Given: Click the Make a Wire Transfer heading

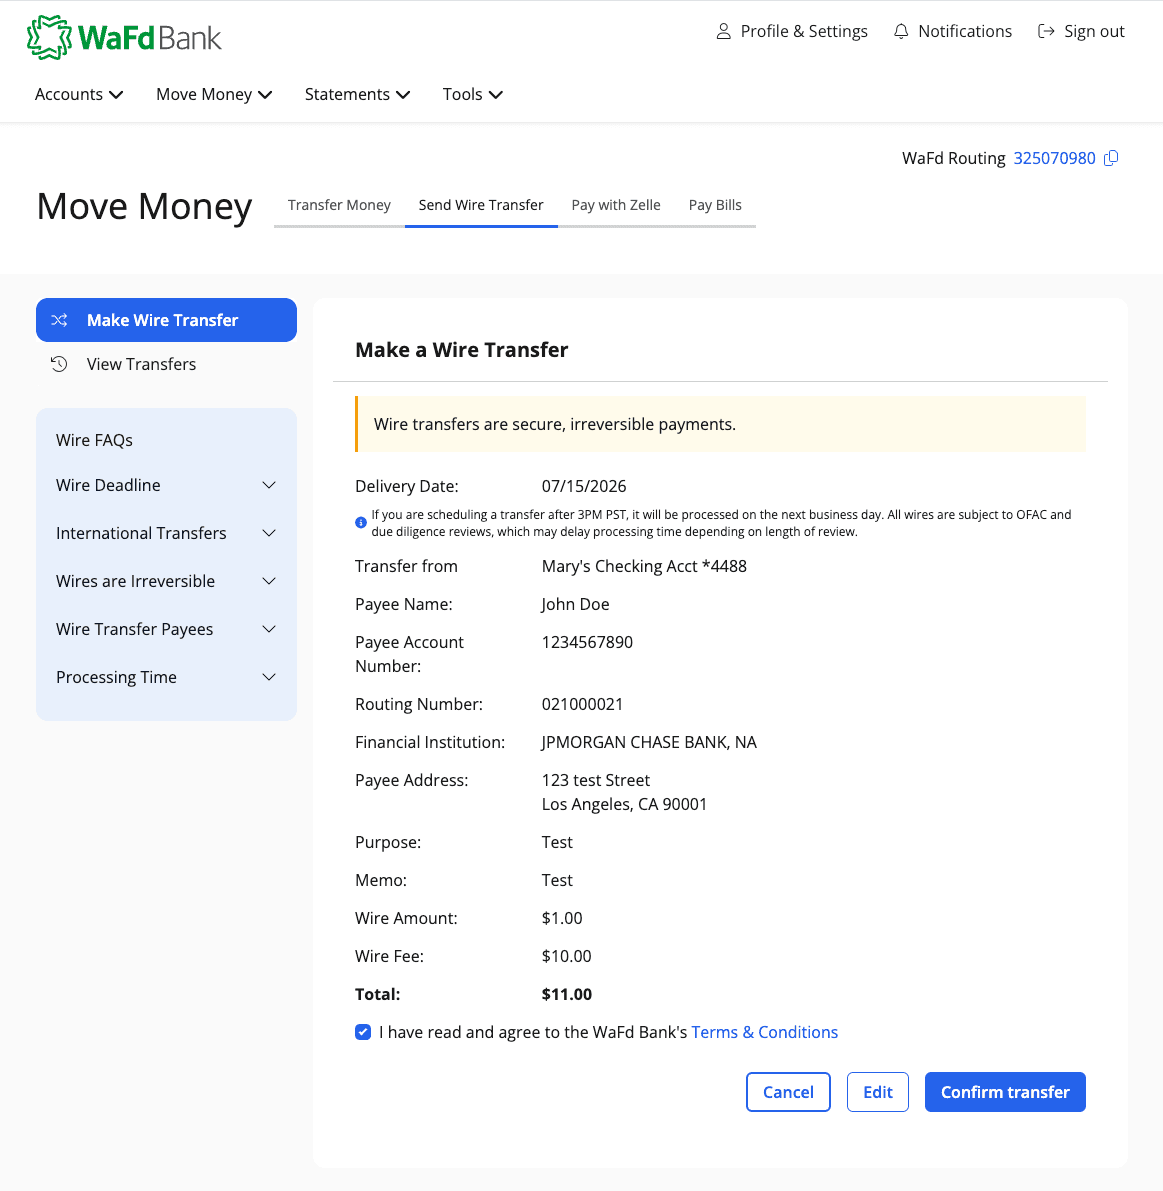Looking at the screenshot, I should point(462,350).
